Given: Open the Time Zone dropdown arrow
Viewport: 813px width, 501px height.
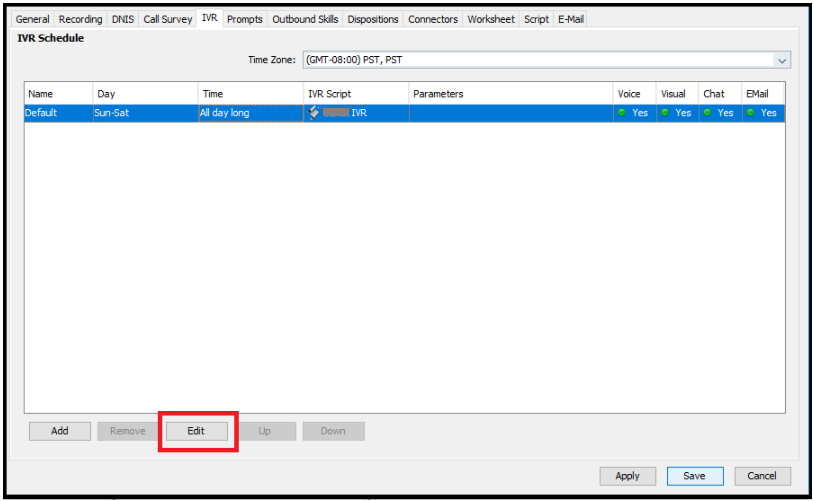Looking at the screenshot, I should 782,60.
